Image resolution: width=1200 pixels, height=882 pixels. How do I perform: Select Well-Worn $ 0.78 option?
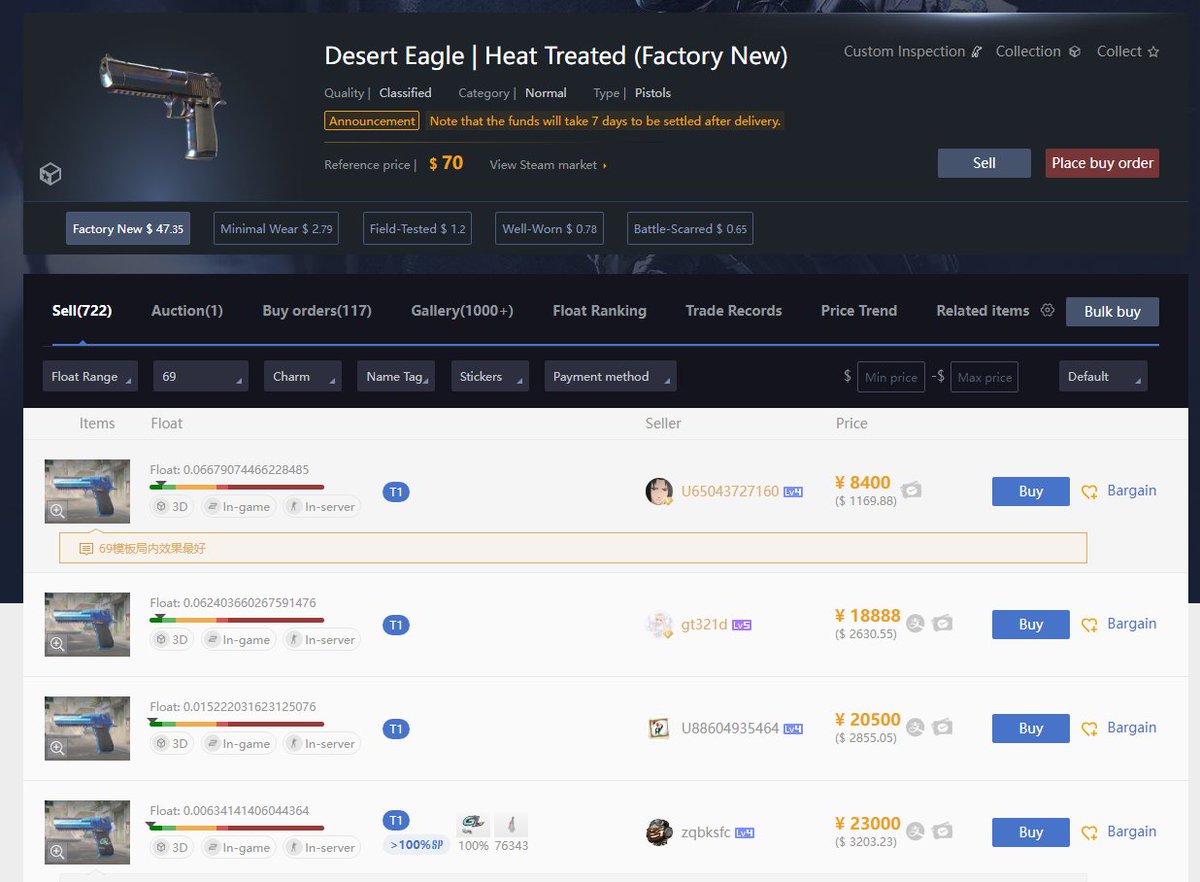coord(549,228)
